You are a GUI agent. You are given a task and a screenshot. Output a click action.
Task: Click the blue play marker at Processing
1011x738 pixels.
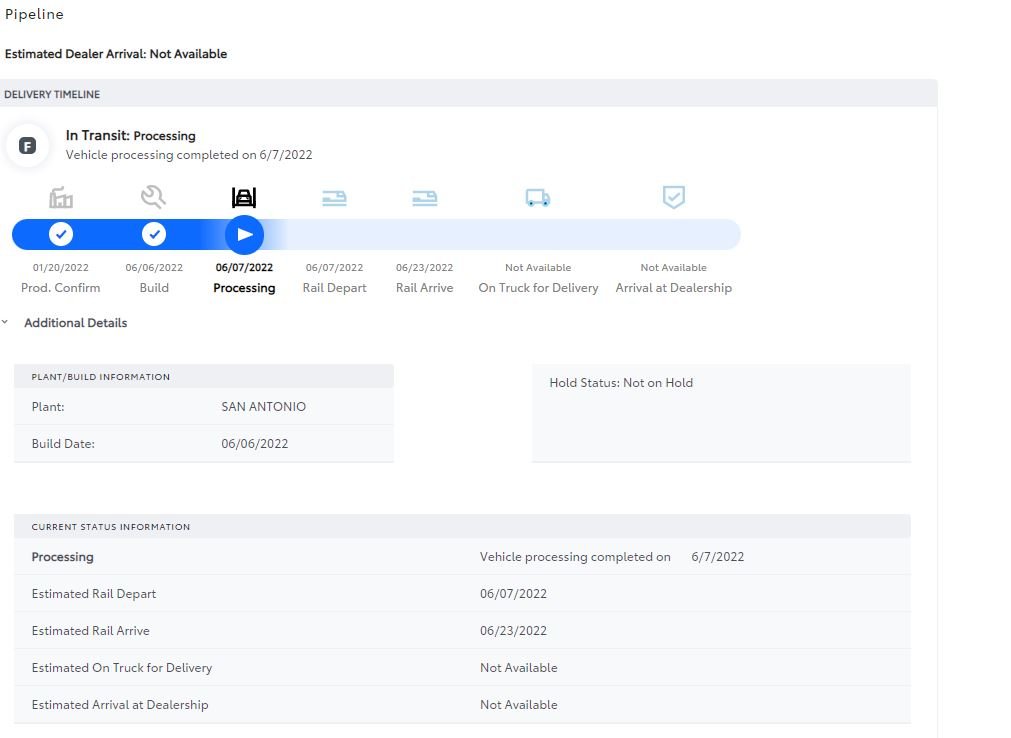pyautogui.click(x=244, y=235)
